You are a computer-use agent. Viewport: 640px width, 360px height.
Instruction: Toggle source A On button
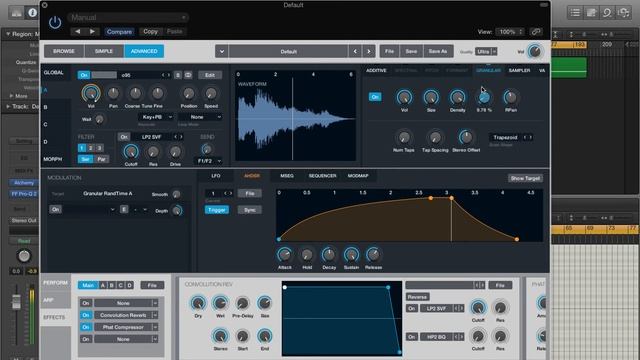[x=84, y=75]
